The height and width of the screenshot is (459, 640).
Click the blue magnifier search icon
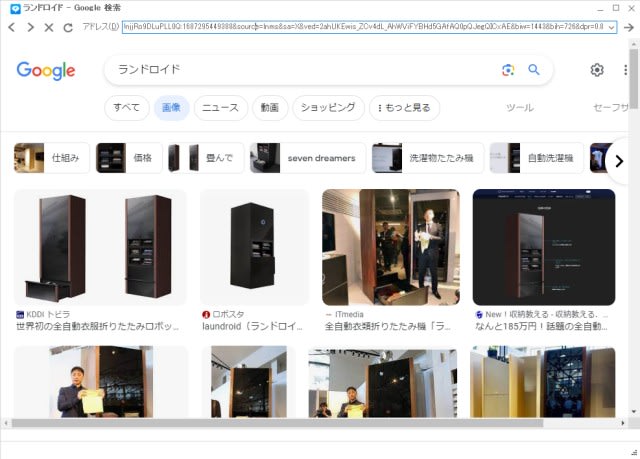click(x=533, y=70)
